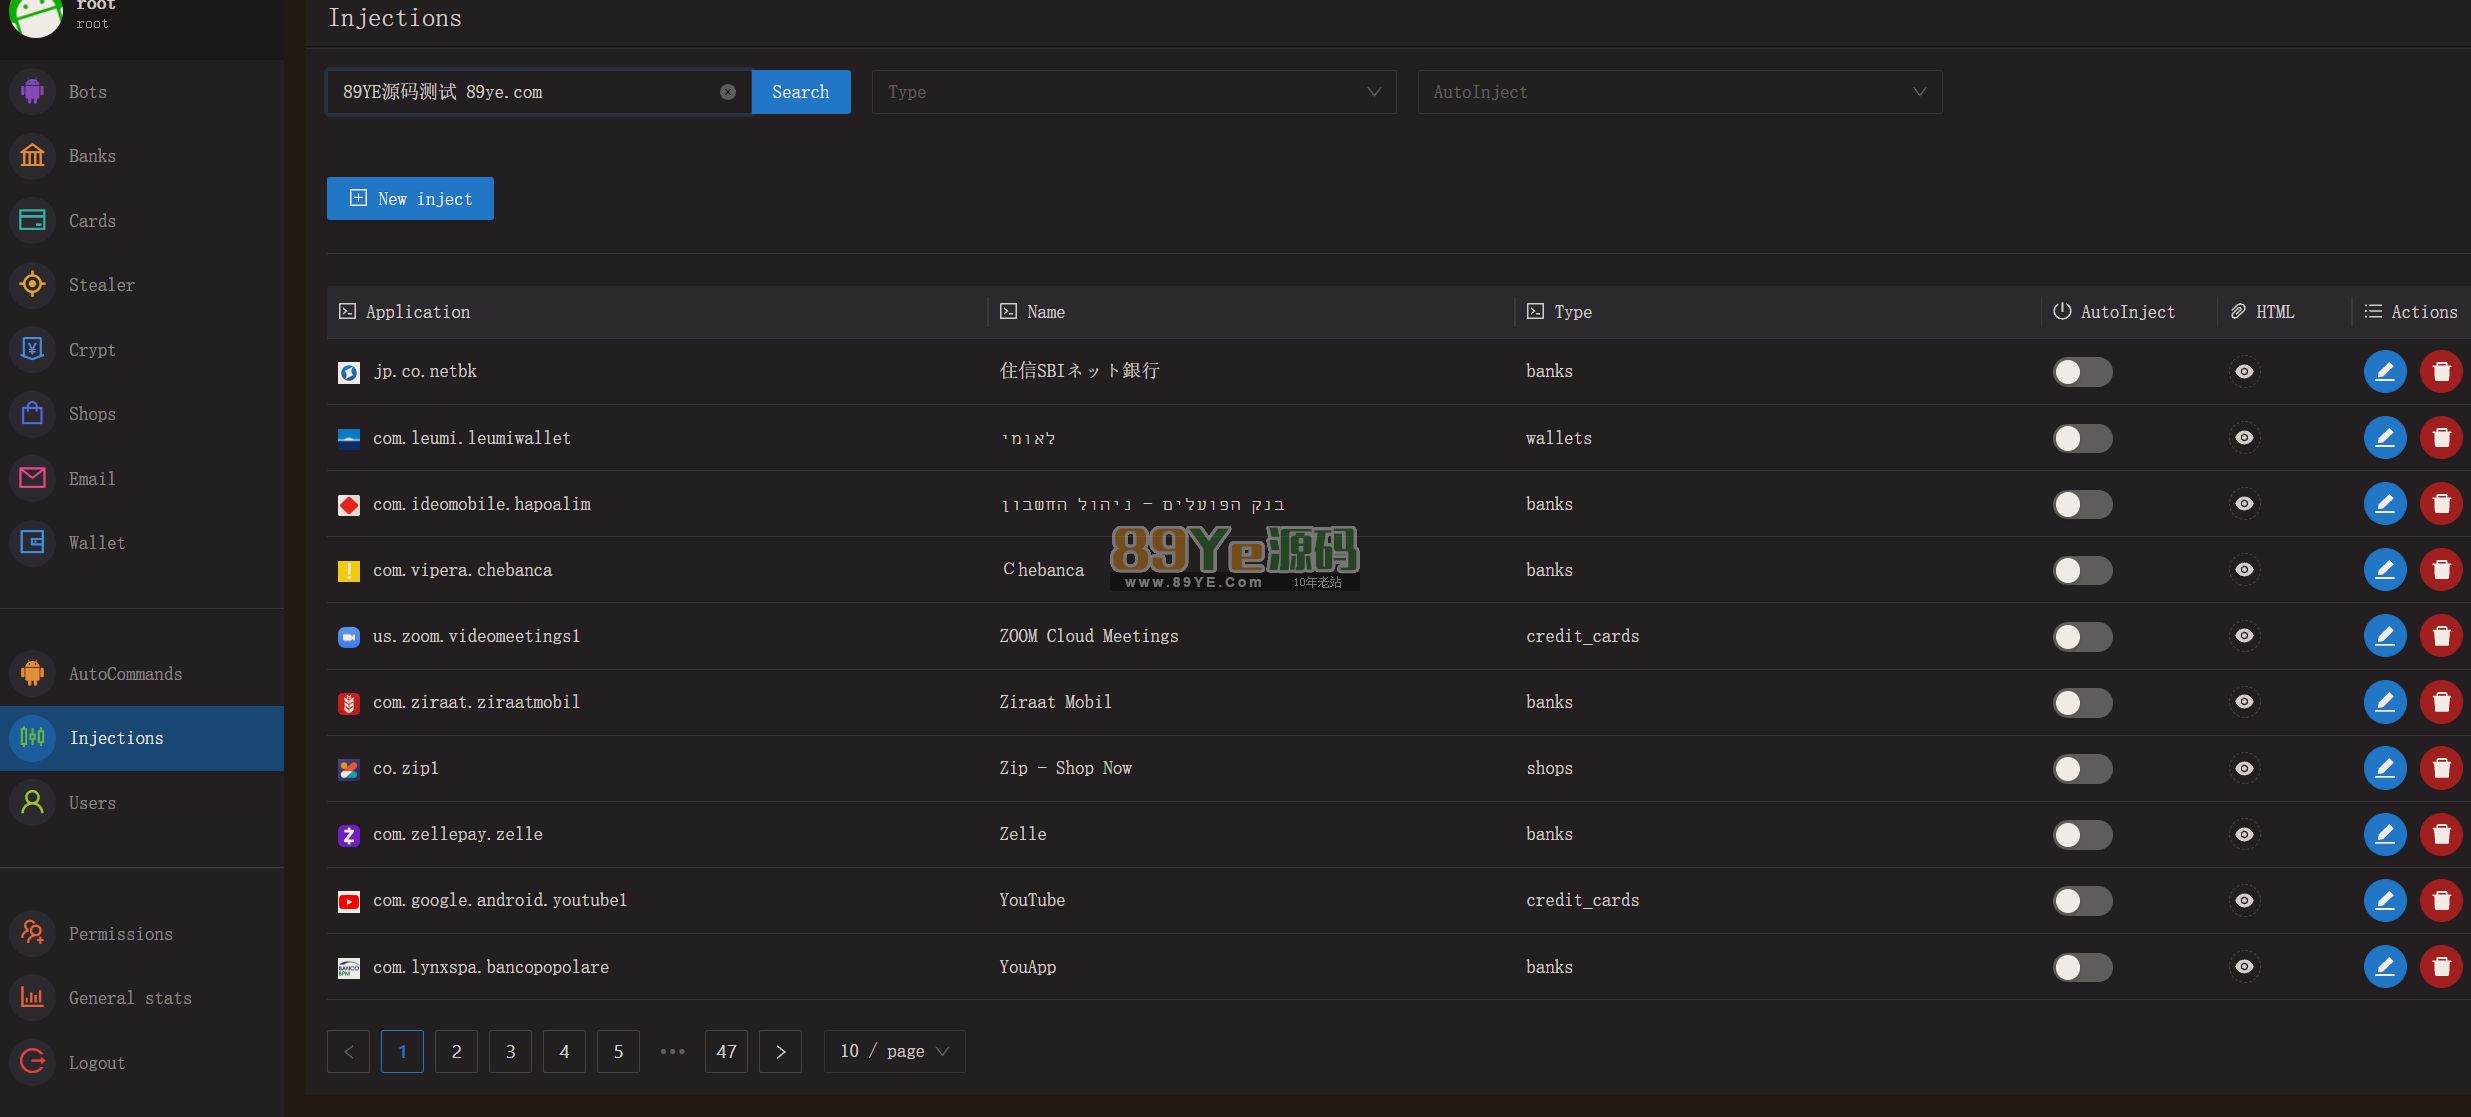Open the AutoCommands android icon

coord(32,673)
